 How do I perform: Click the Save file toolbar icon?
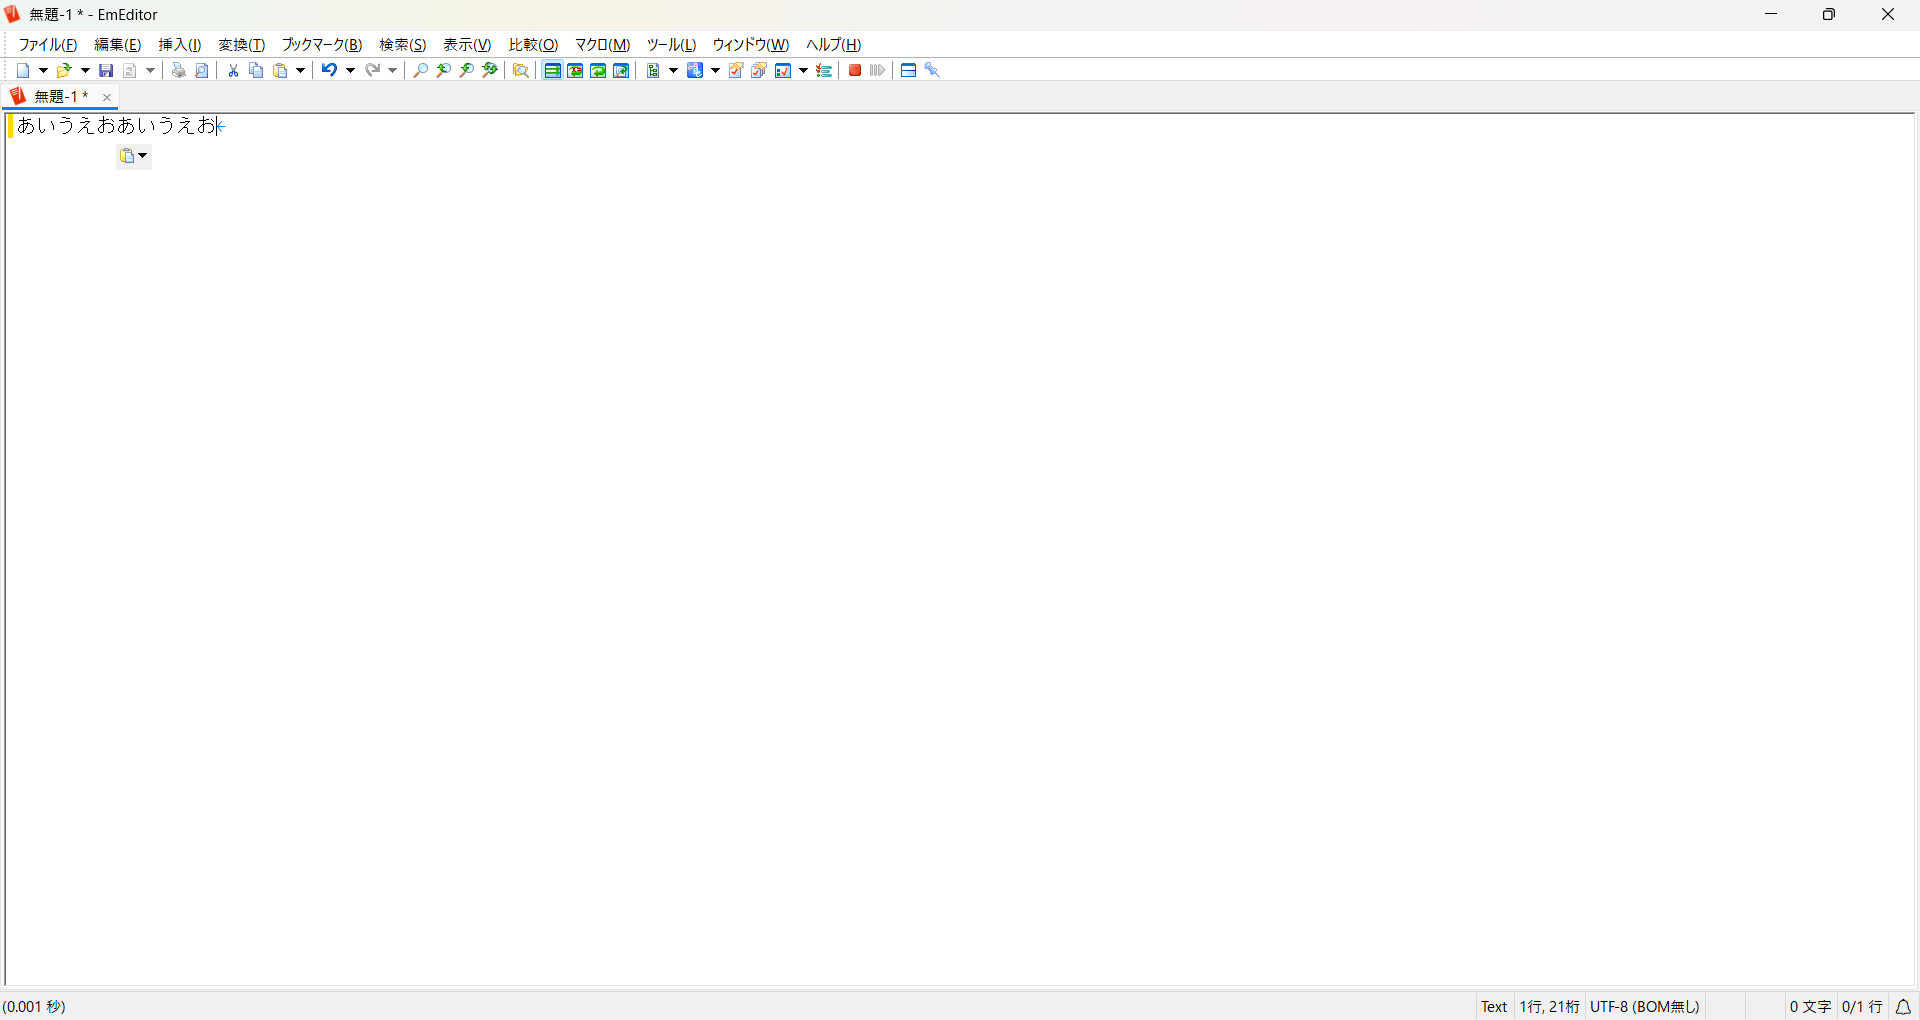click(106, 70)
